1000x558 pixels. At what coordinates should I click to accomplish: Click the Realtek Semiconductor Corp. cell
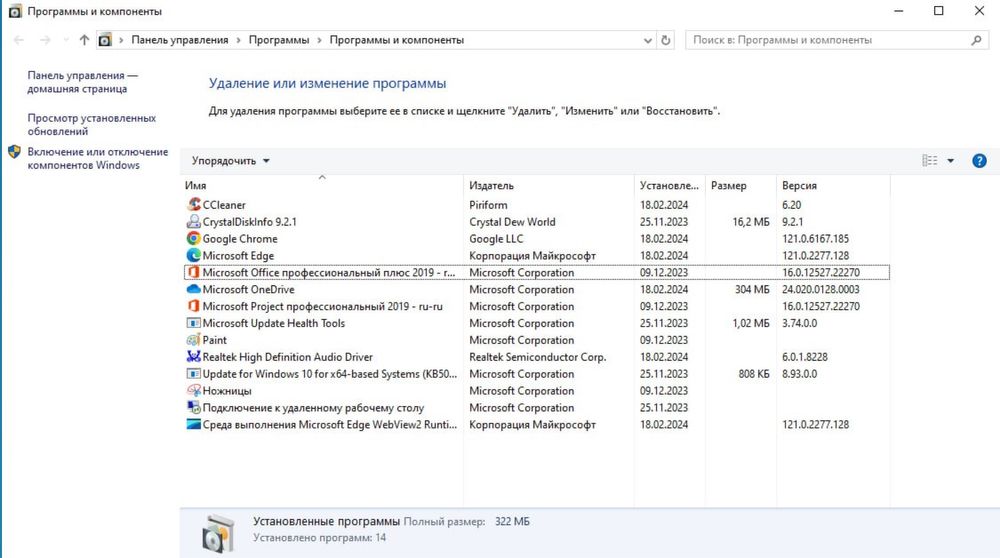coord(538,357)
